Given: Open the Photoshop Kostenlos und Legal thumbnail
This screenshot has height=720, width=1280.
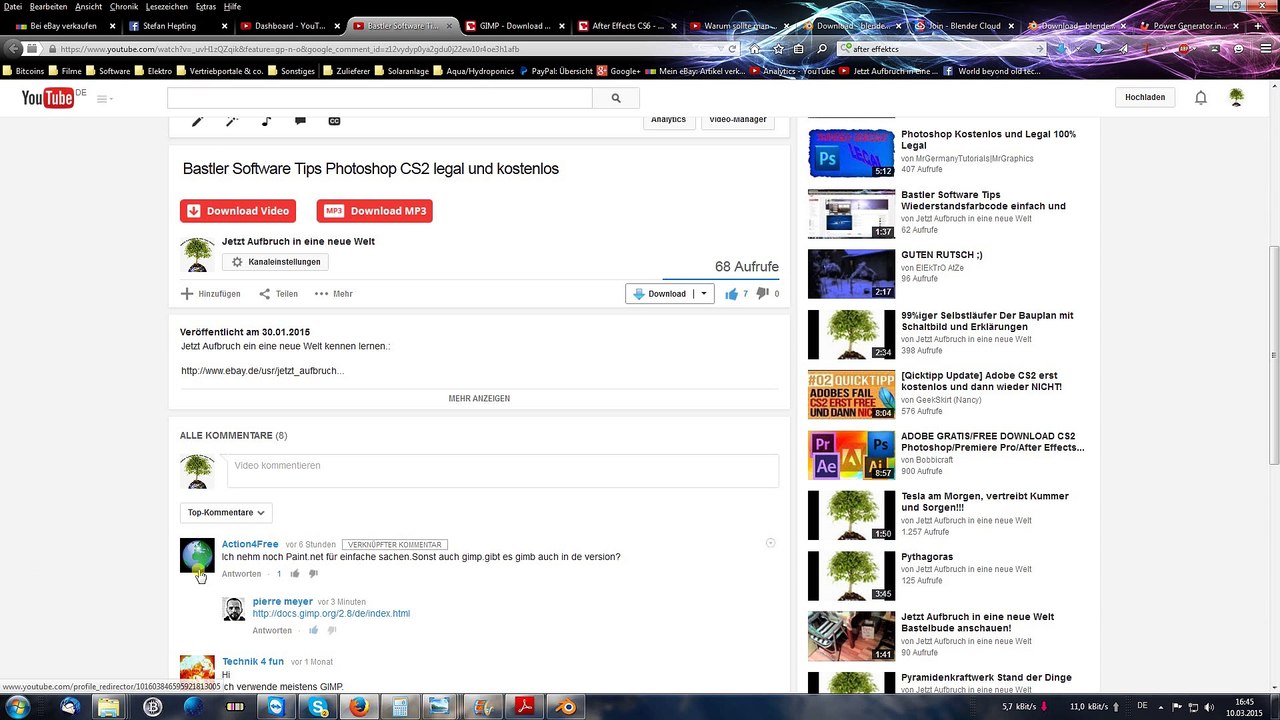Looking at the screenshot, I should (x=852, y=153).
